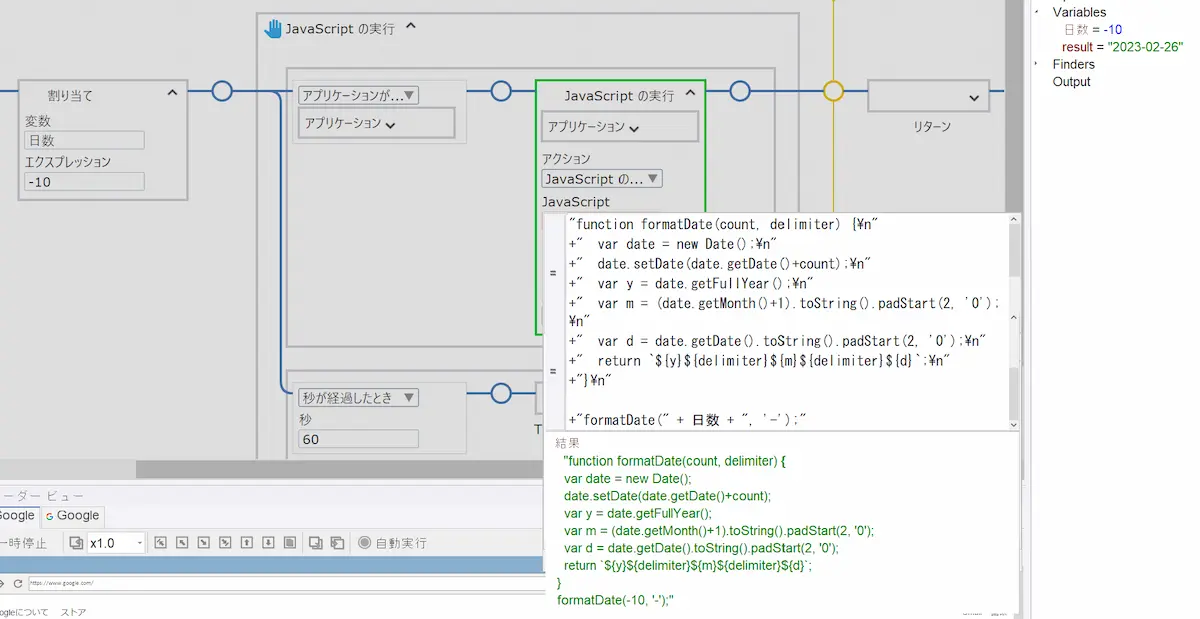Click the yellow junction circle before リターン
Image resolution: width=1200 pixels, height=619 pixels.
click(x=834, y=91)
